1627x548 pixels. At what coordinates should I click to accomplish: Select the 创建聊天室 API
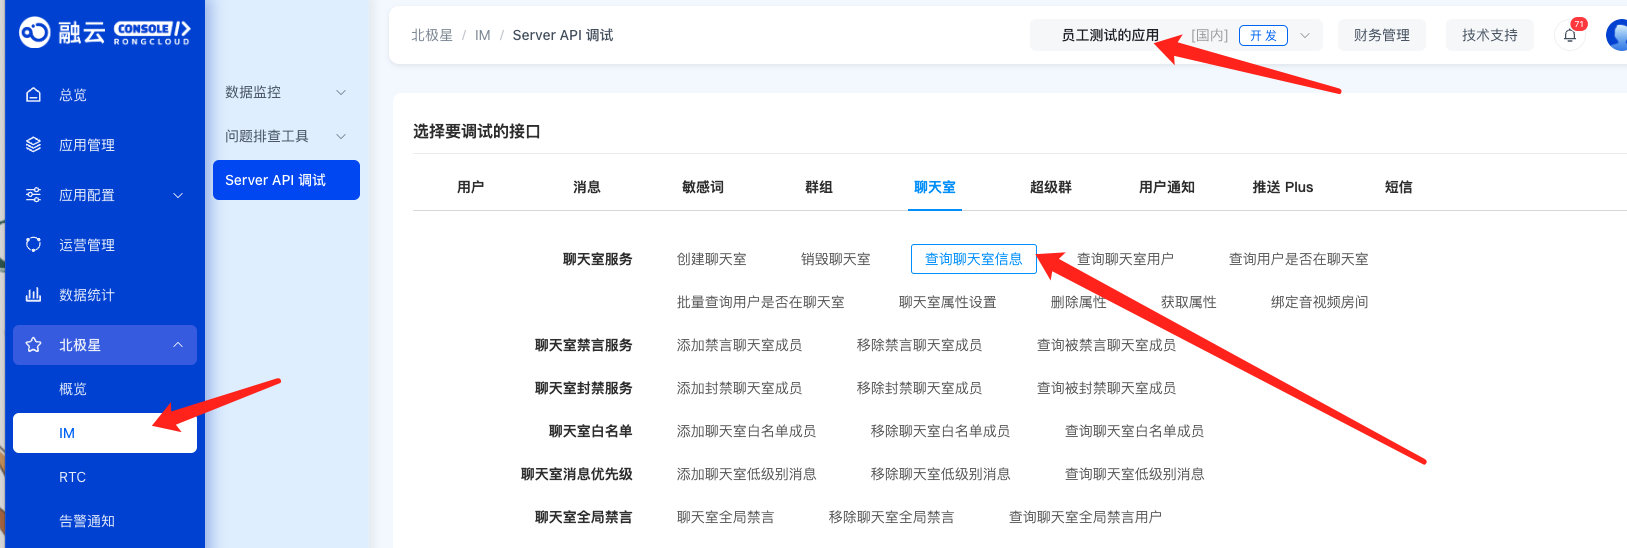pos(712,259)
